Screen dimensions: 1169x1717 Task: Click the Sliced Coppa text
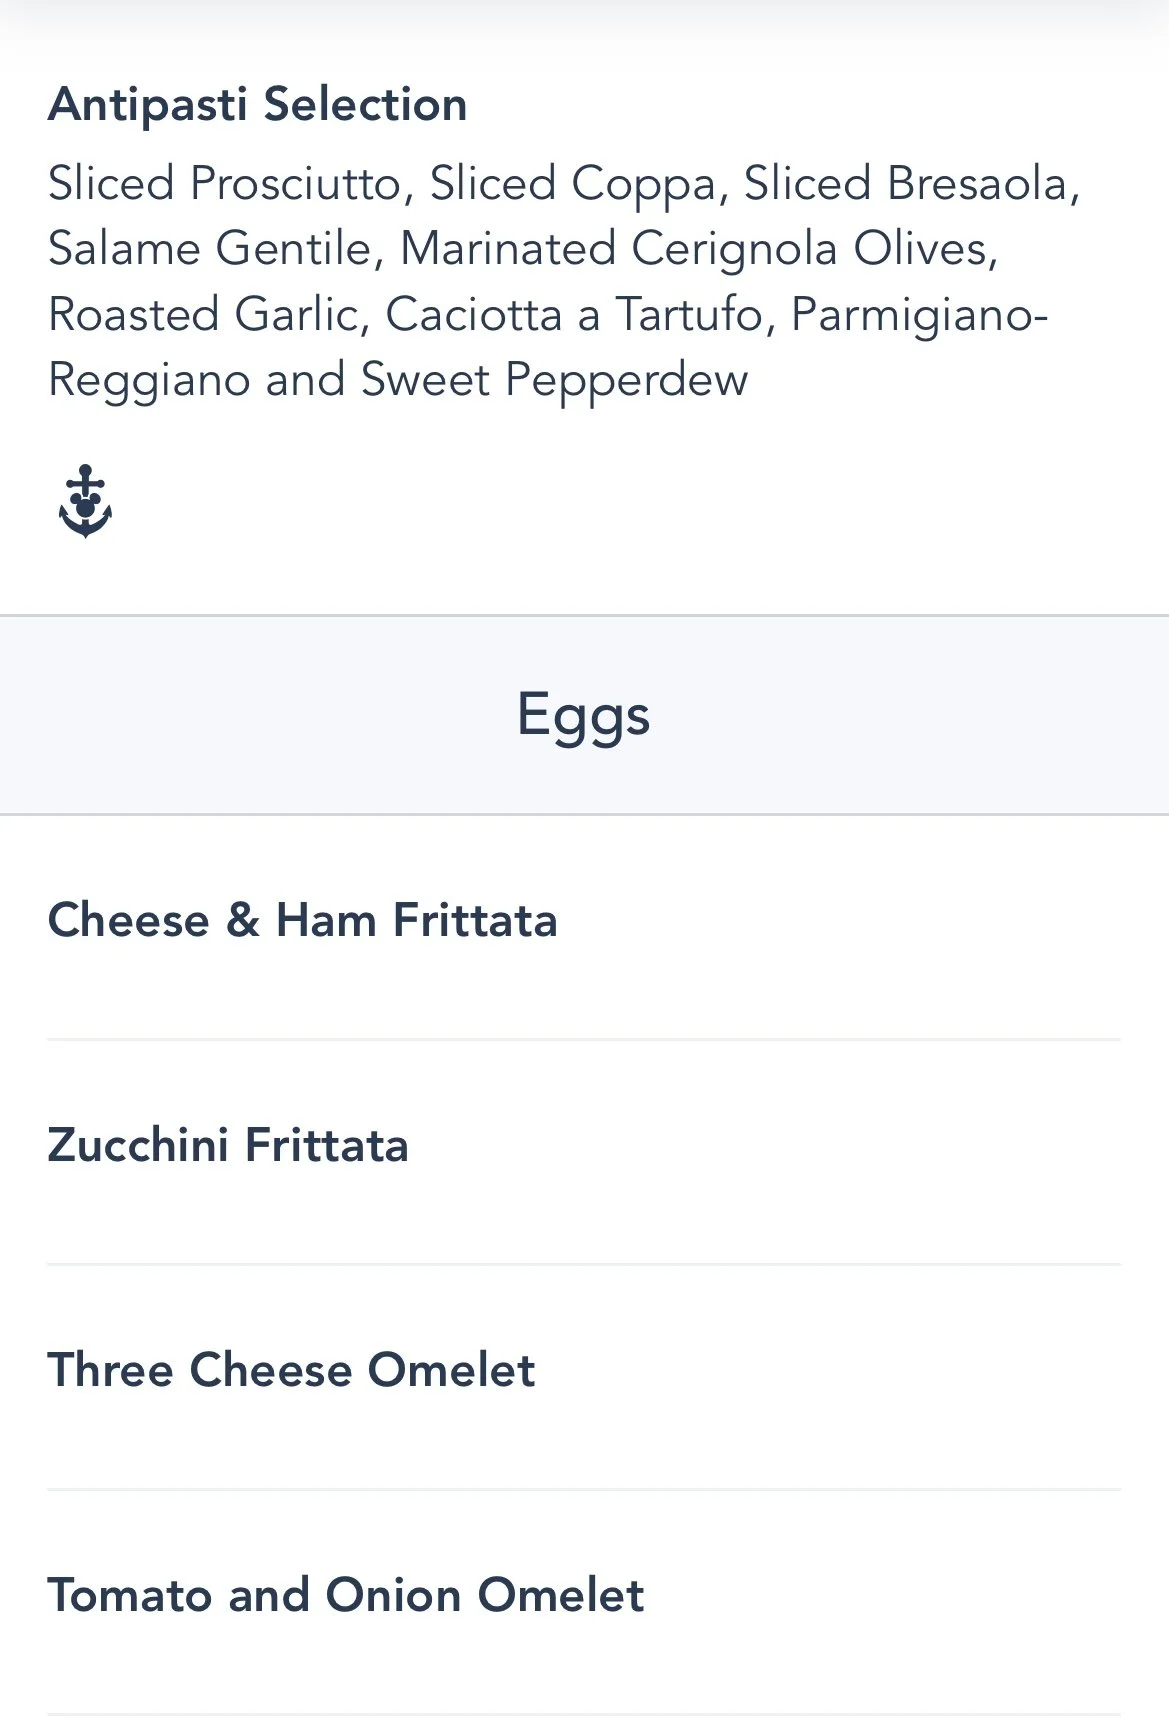[572, 184]
